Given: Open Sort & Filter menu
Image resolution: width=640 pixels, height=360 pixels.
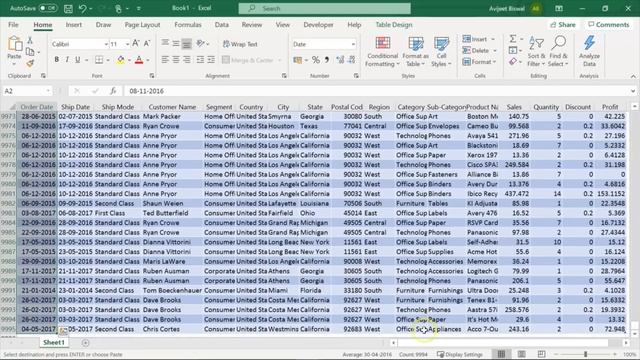Looking at the screenshot, I should point(536,52).
